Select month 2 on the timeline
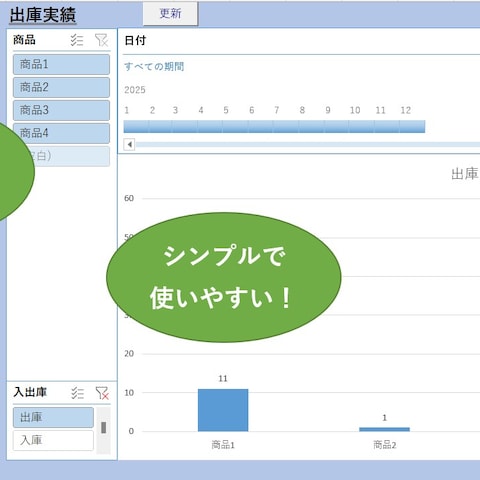 (160, 127)
